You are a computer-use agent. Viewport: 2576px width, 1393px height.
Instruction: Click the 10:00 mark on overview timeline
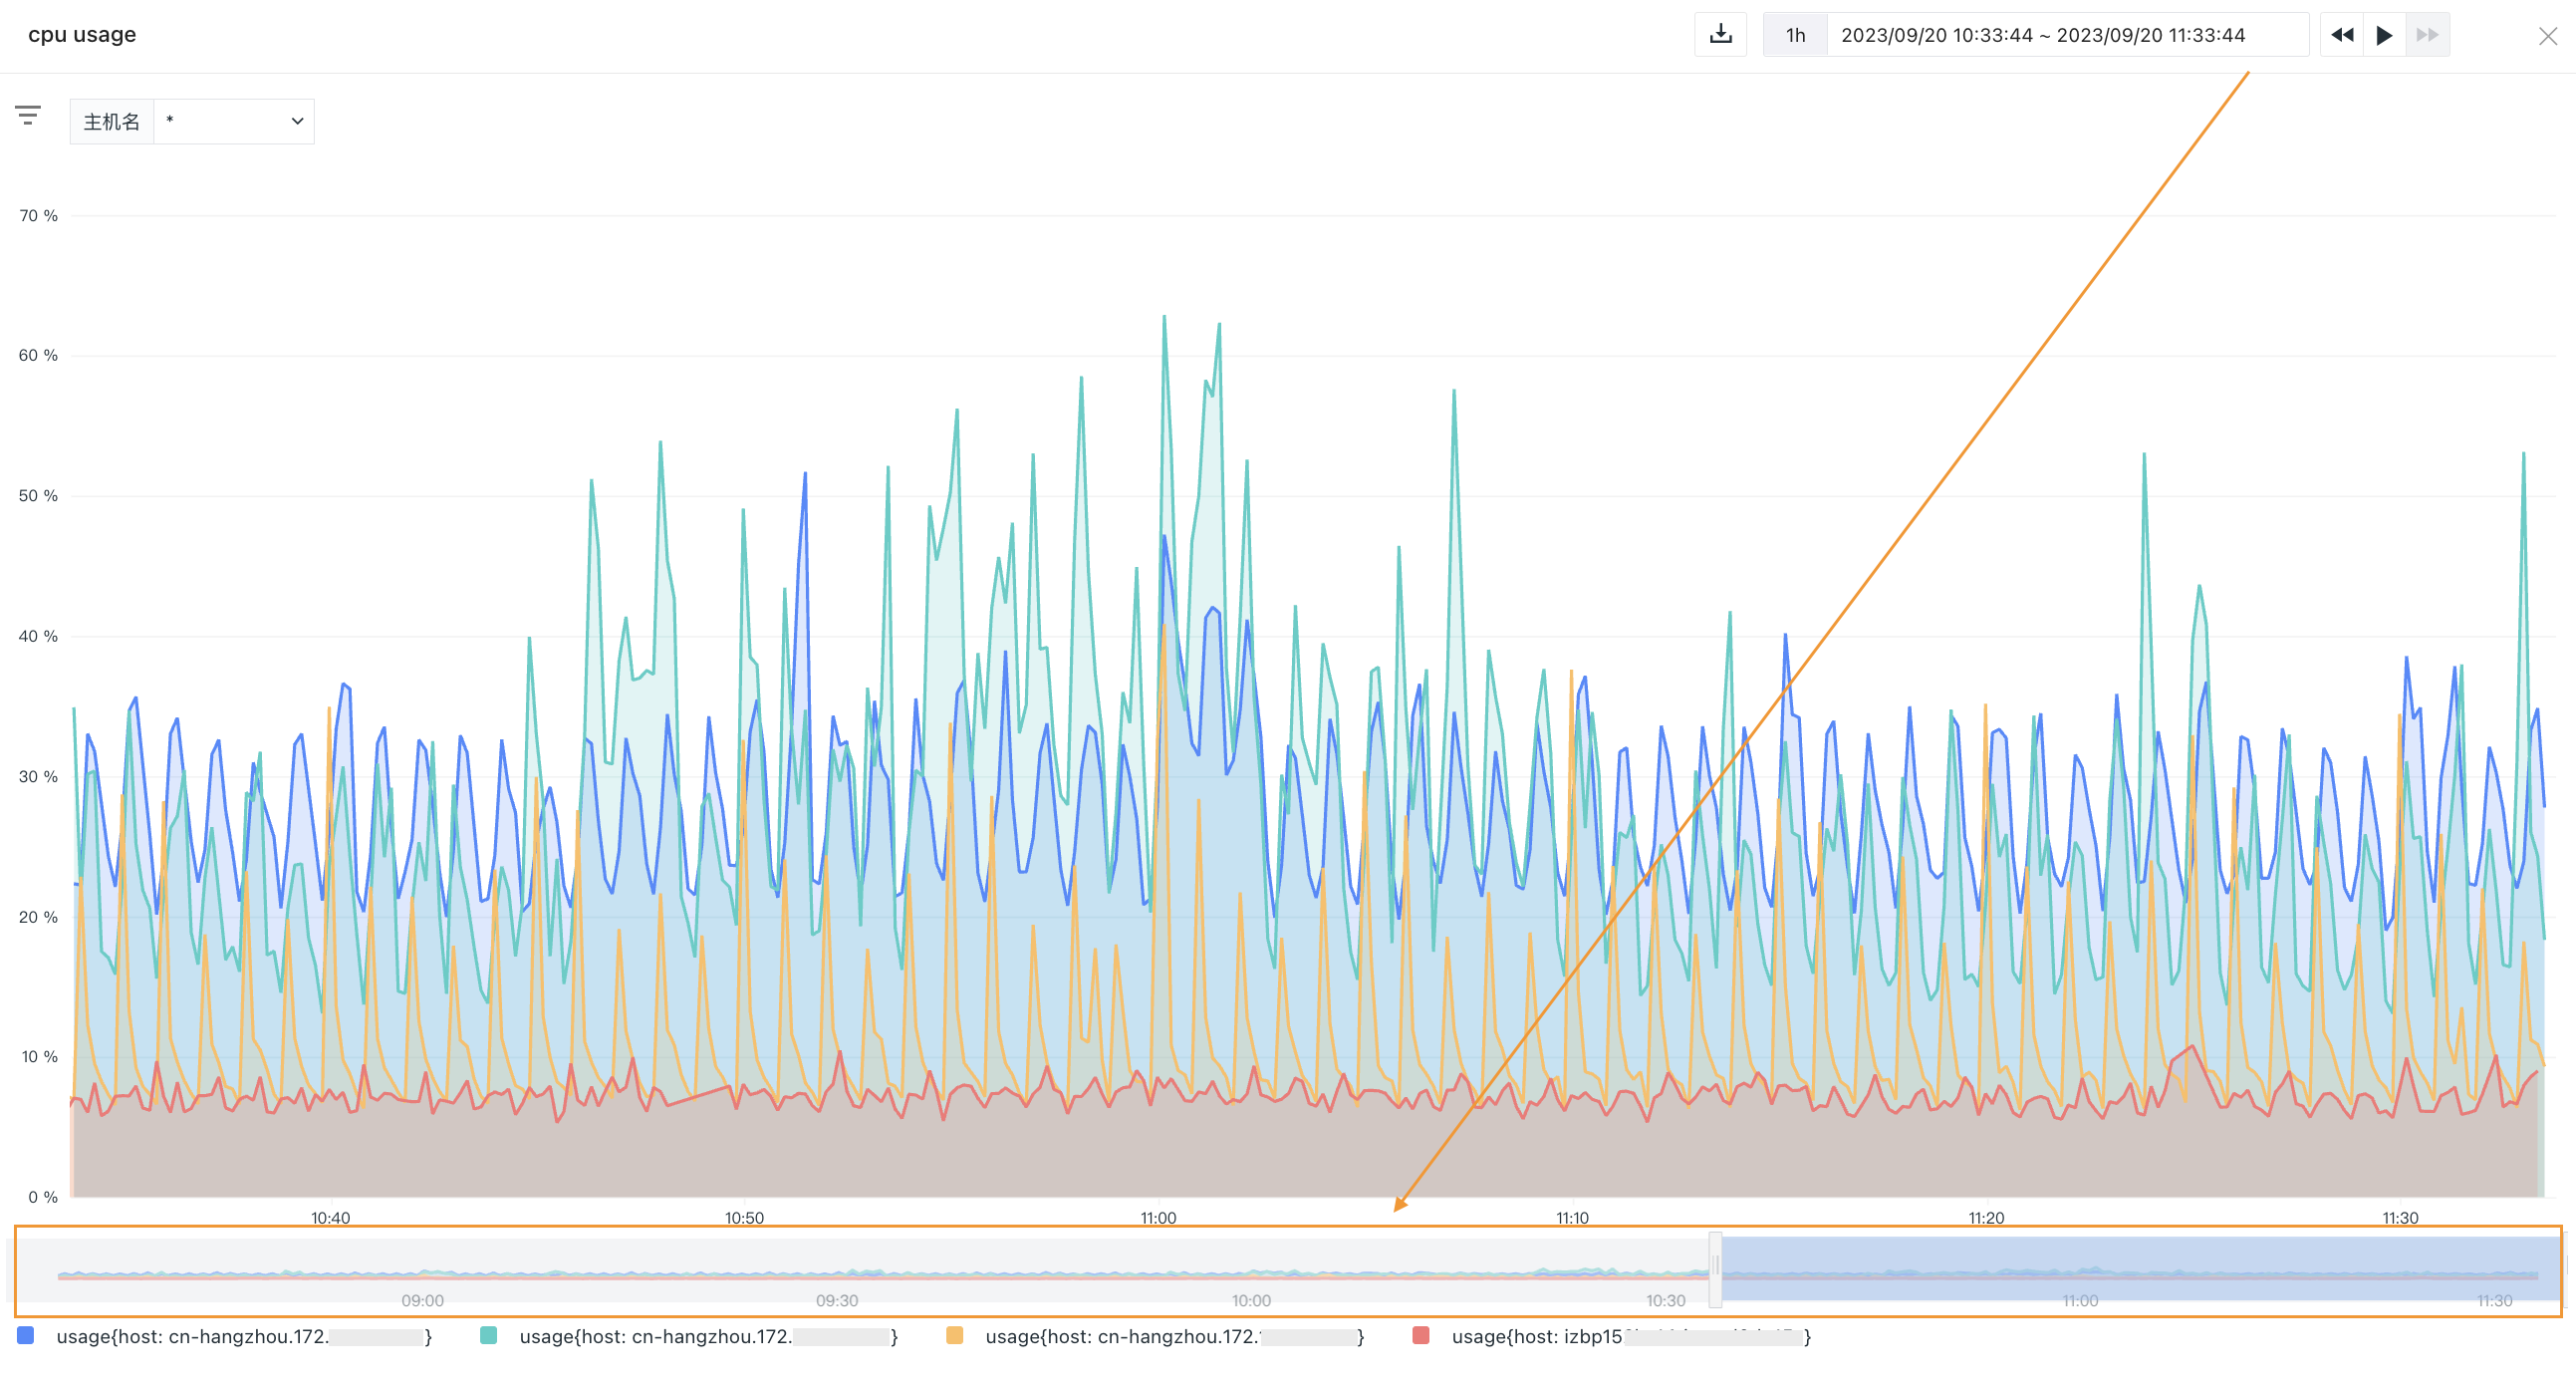[1251, 1300]
